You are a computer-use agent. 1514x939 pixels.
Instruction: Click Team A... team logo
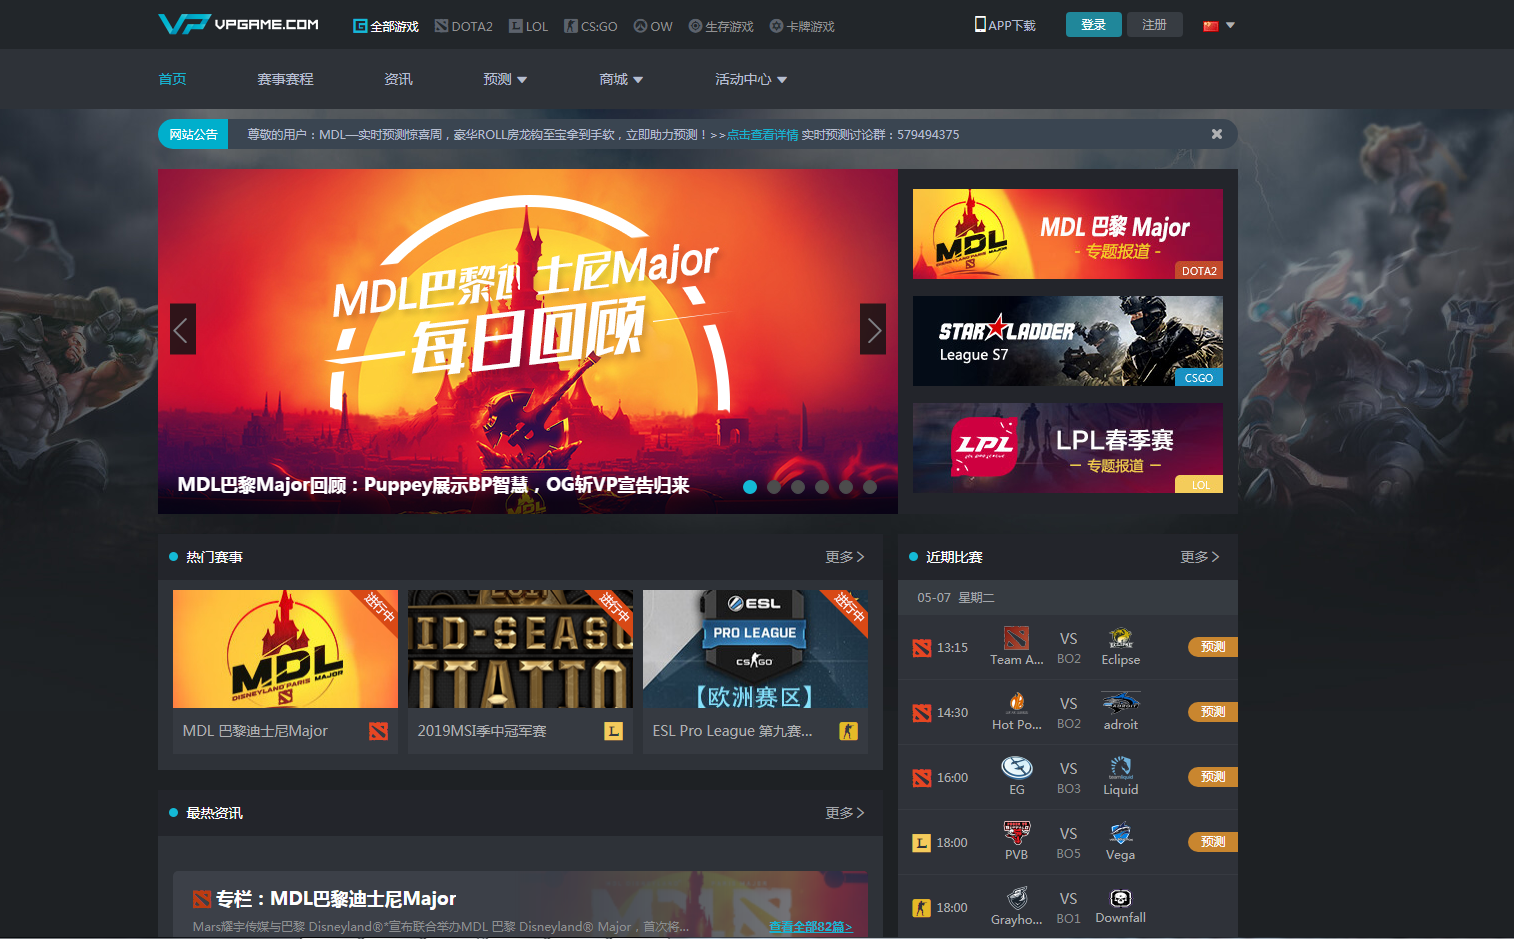tap(1016, 638)
